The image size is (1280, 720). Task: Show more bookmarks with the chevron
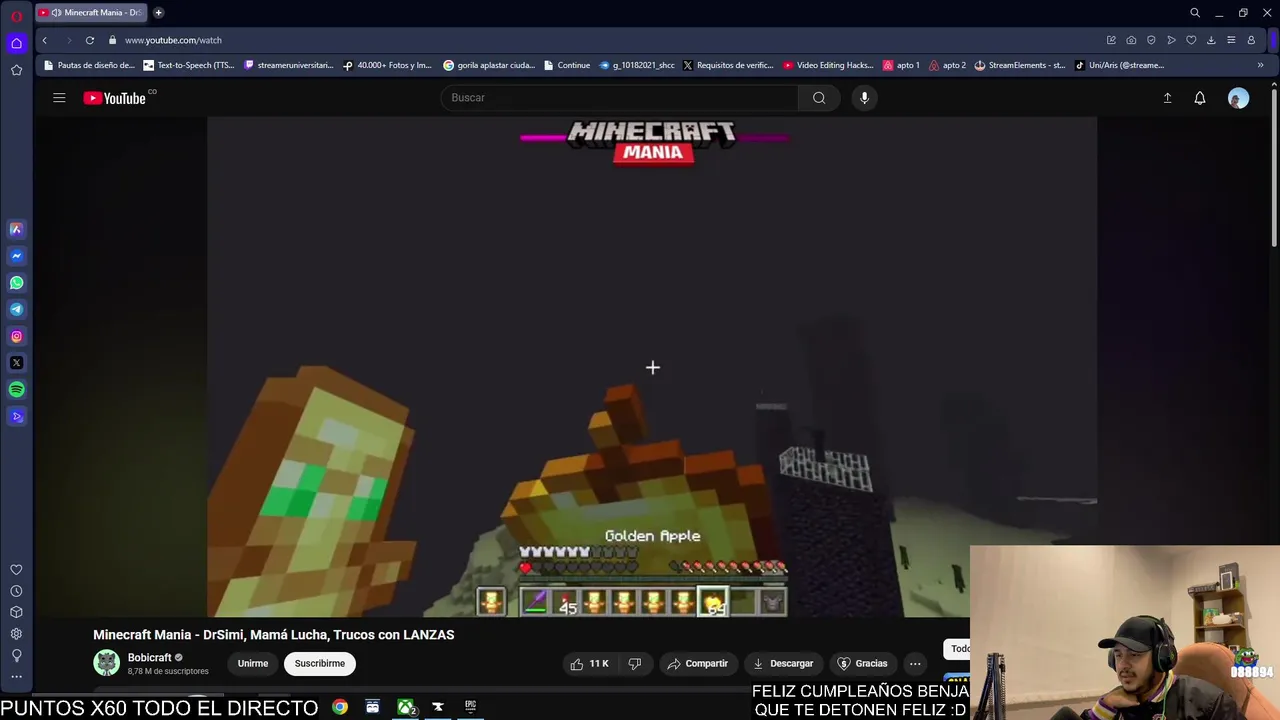(x=1260, y=65)
